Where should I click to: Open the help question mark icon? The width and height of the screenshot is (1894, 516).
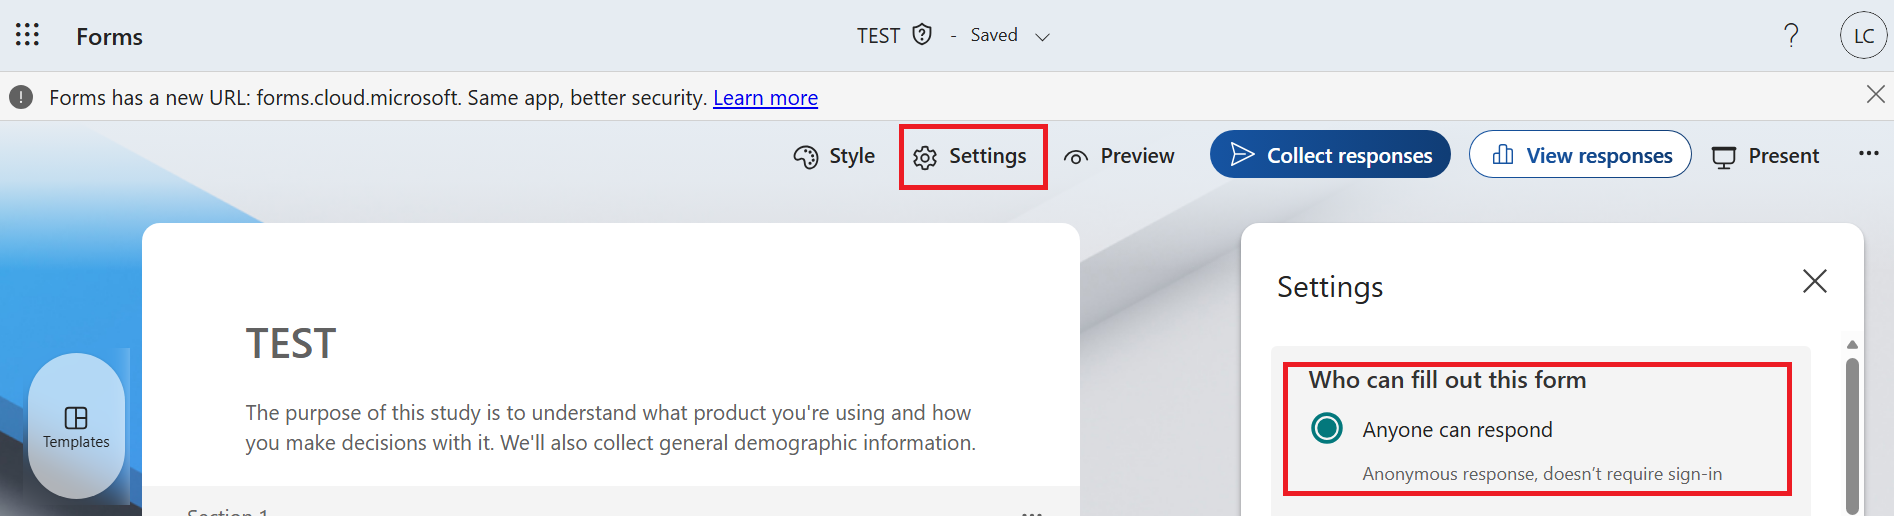pyautogui.click(x=1791, y=36)
